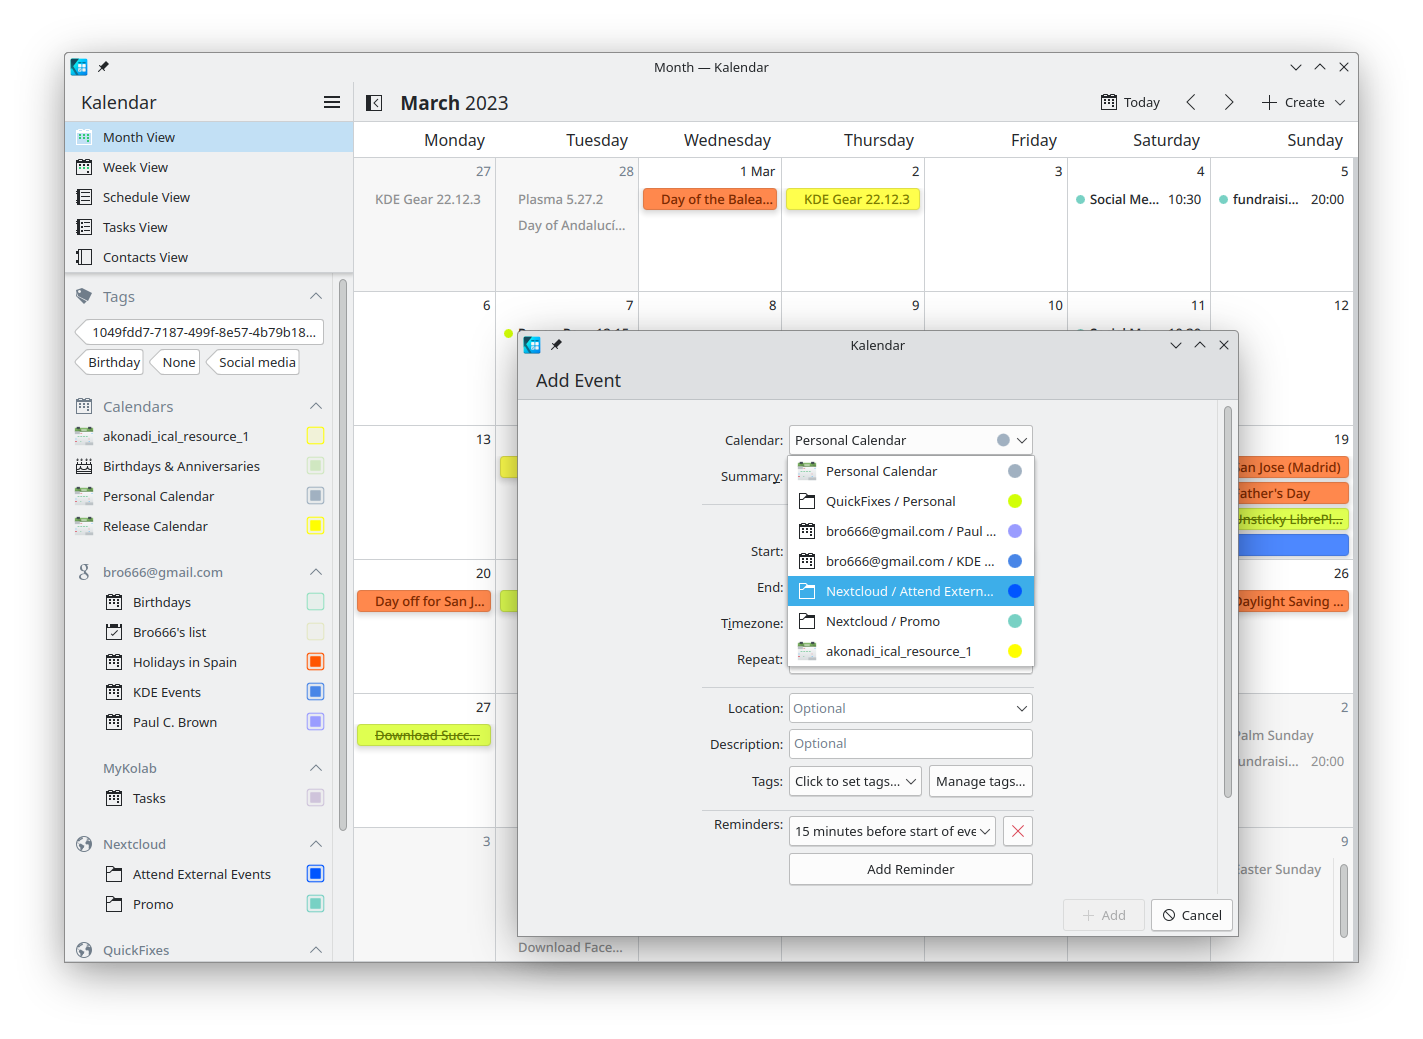Viewport: 1423px width, 1039px height.
Task: Select the Social media tag
Action: pyautogui.click(x=253, y=362)
